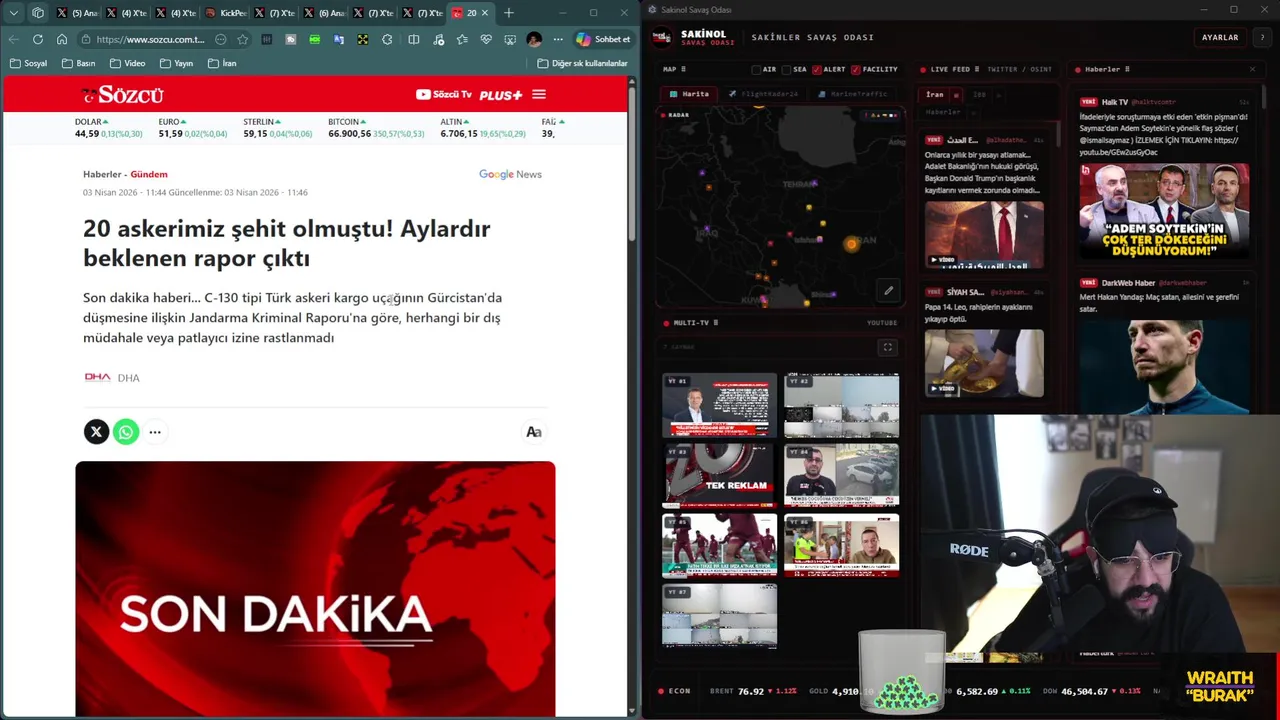Switch to the KickPe browser tab
This screenshot has width=1280, height=720.
click(x=225, y=13)
